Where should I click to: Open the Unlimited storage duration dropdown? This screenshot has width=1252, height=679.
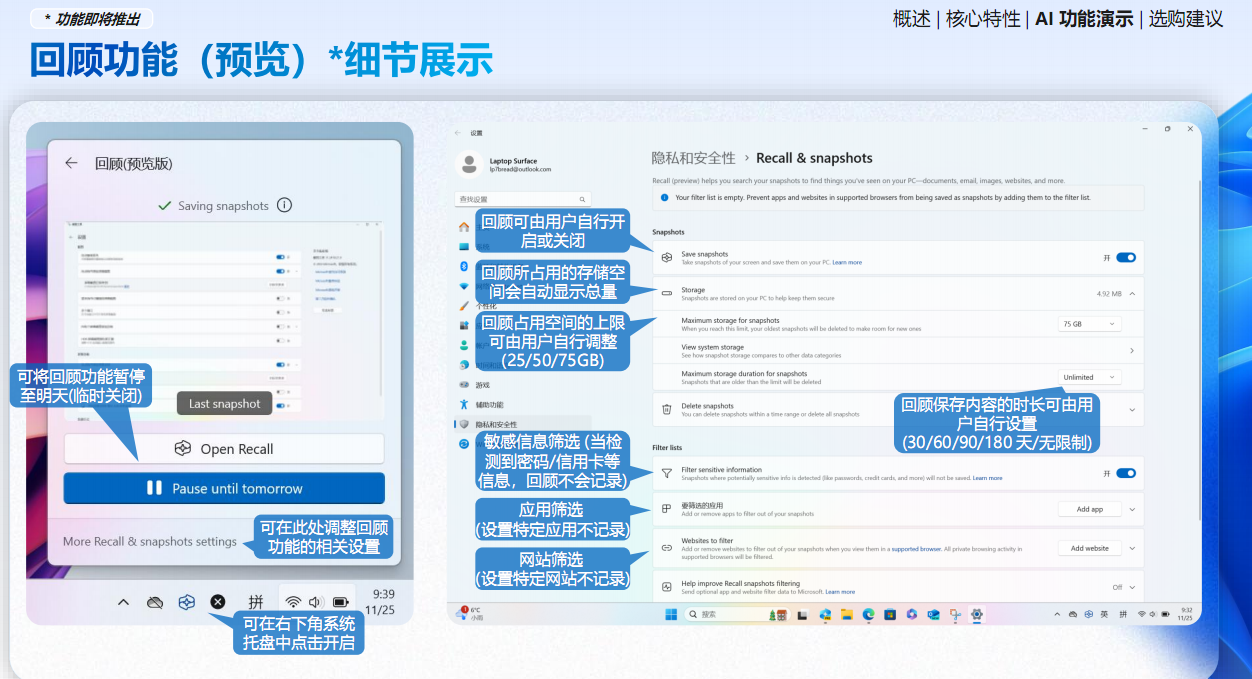1089,377
